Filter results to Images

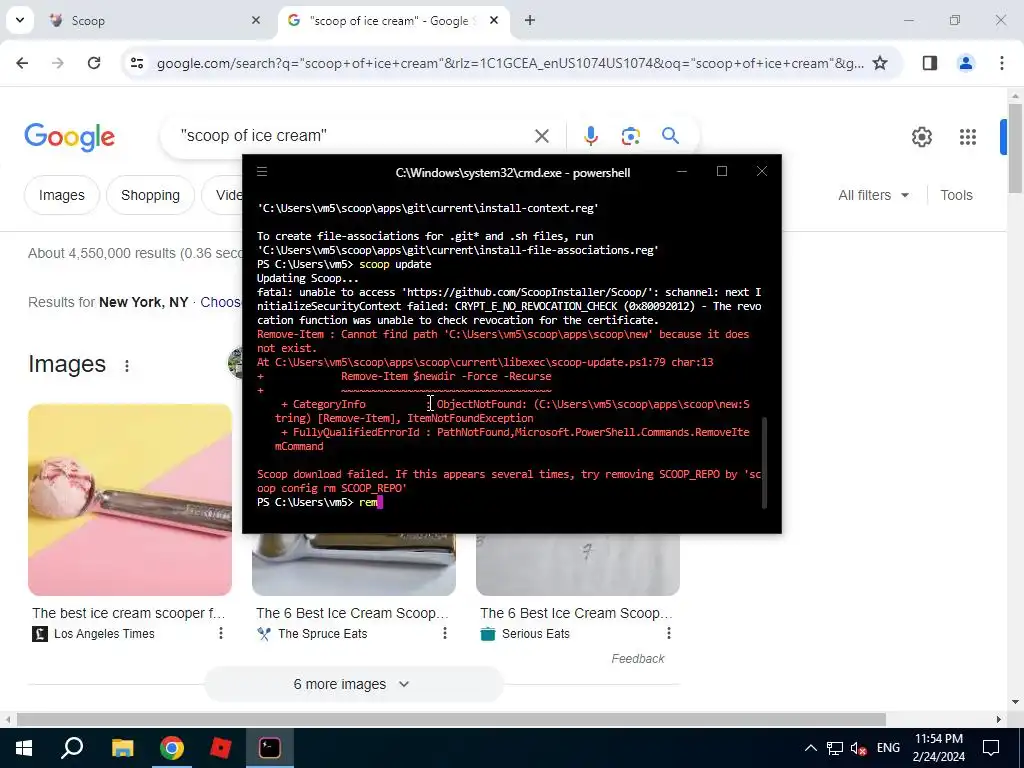coord(62,195)
